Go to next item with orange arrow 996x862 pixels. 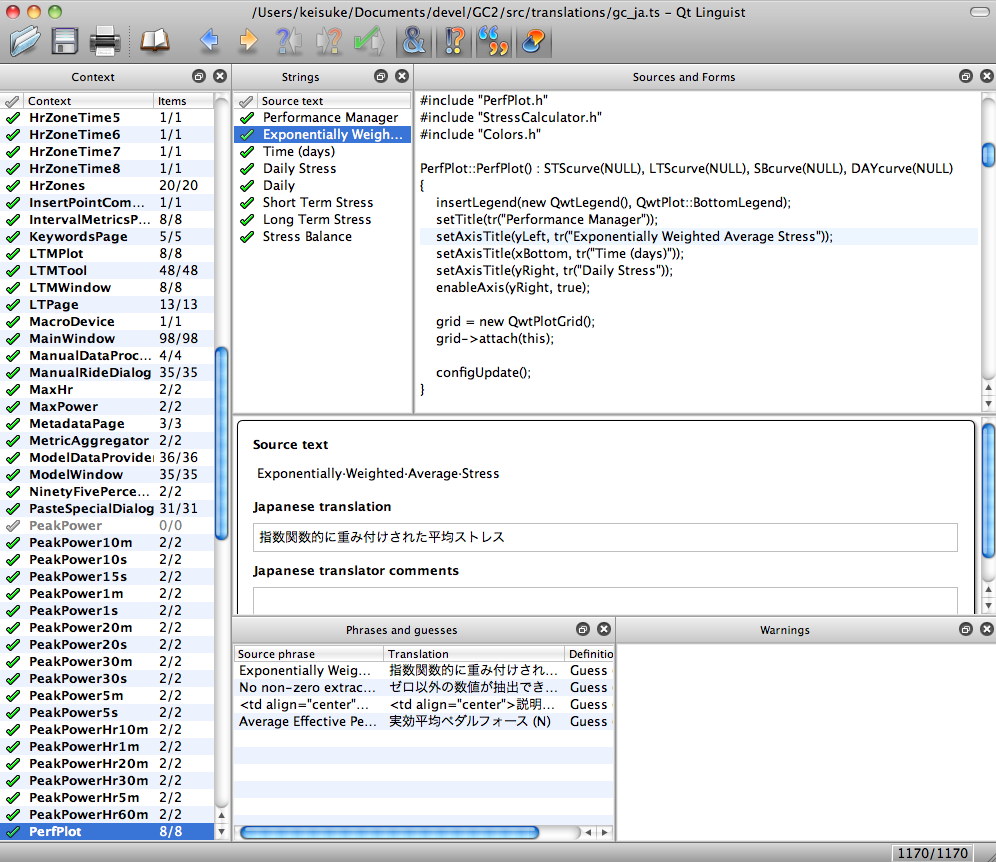[x=248, y=41]
